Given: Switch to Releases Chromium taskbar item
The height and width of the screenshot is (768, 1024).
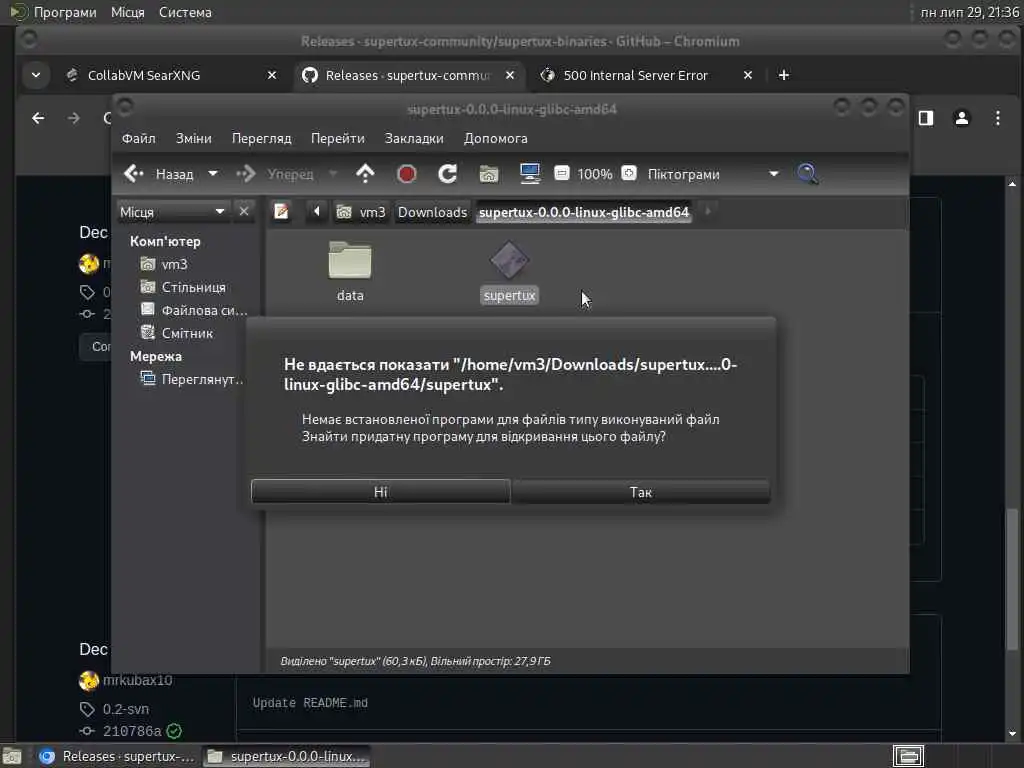Looking at the screenshot, I should coord(116,756).
